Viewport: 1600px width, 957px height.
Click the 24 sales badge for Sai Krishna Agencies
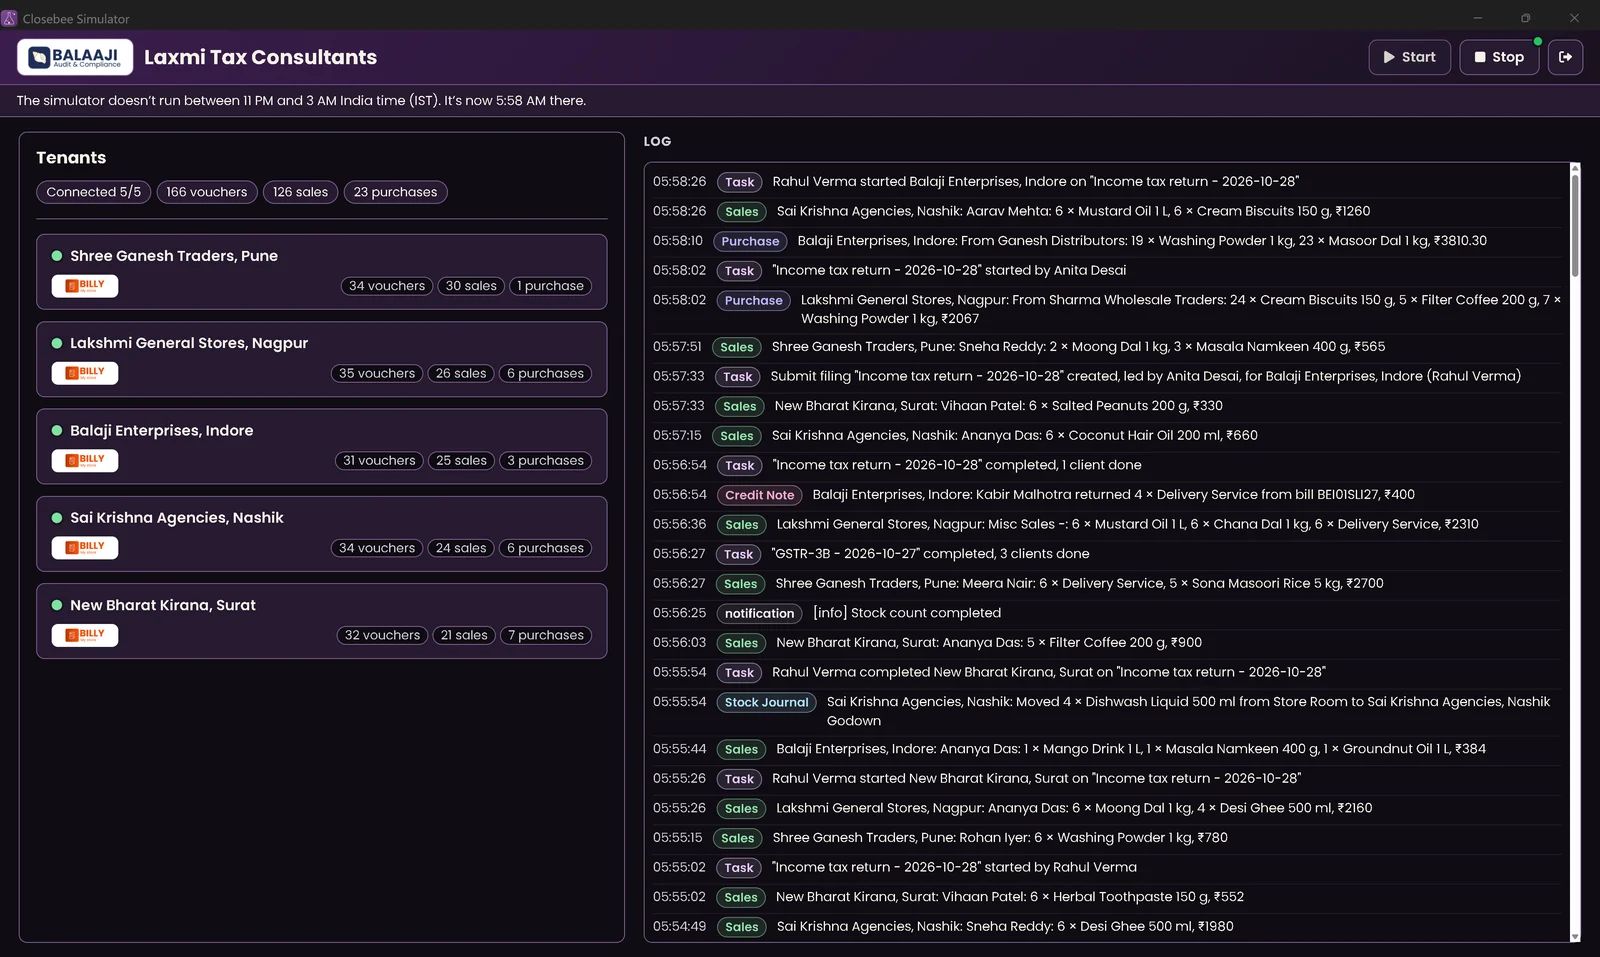461,548
